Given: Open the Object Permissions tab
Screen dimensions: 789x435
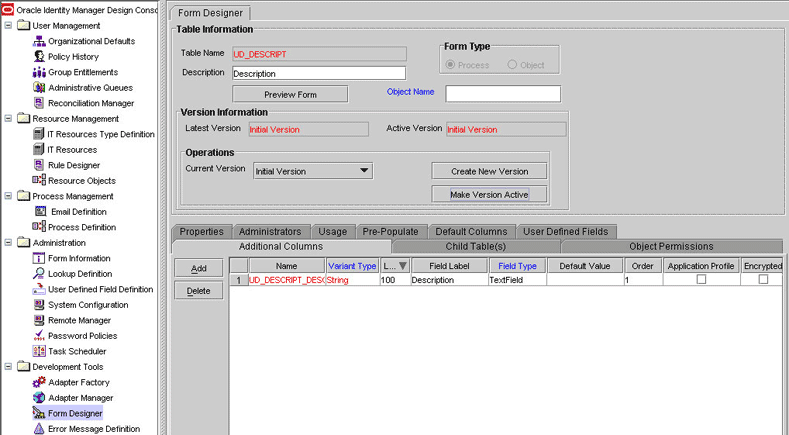Looking at the screenshot, I should 671,246.
